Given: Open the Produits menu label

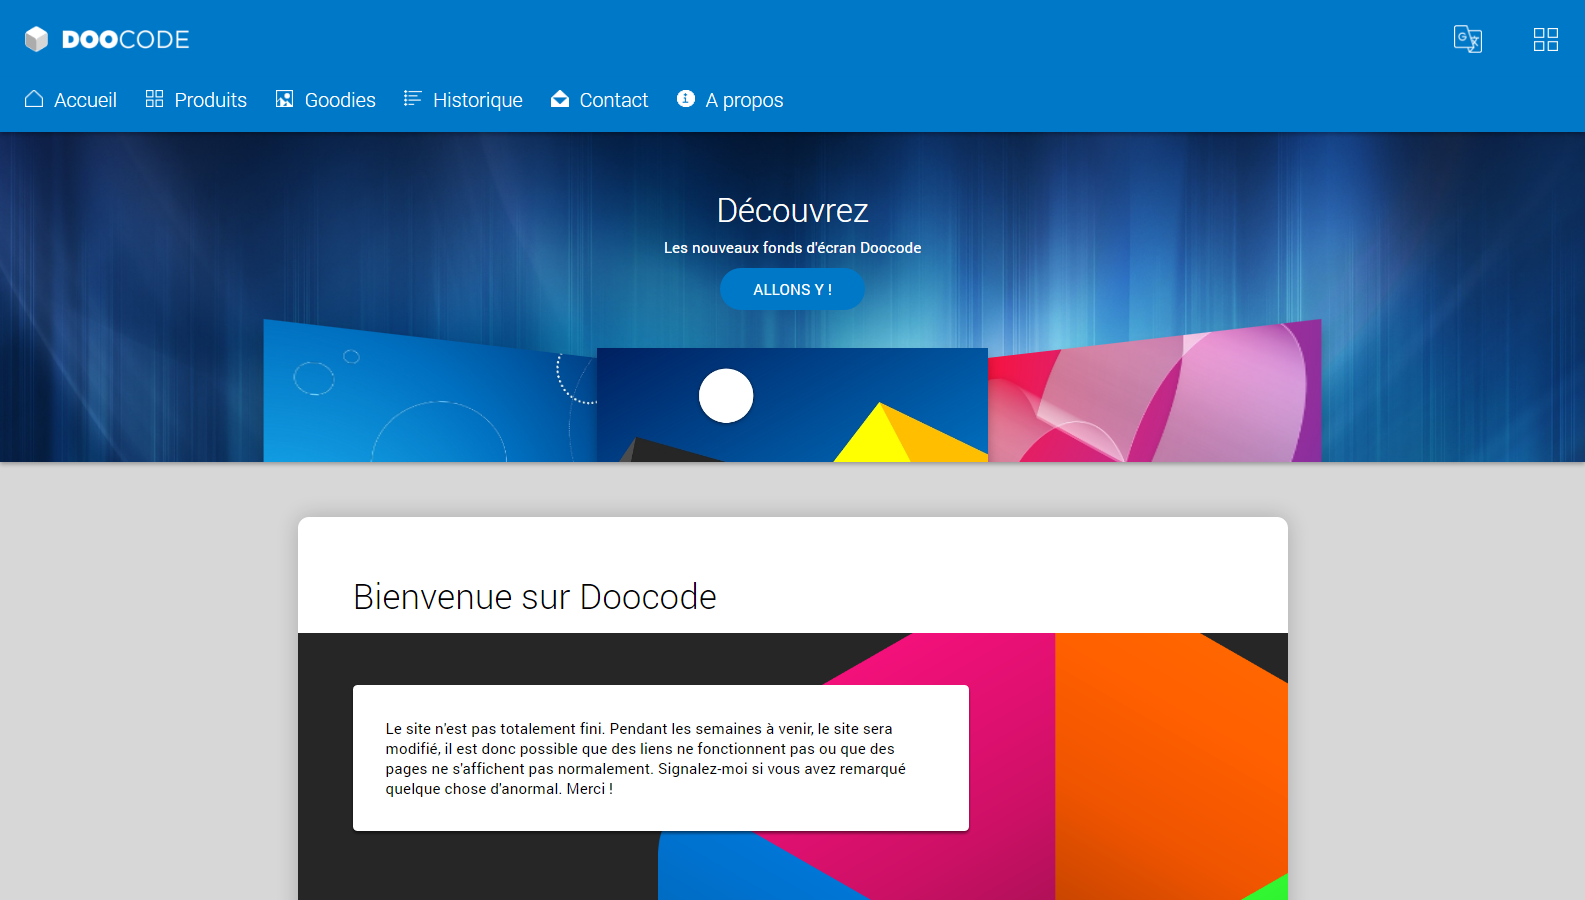Looking at the screenshot, I should pos(210,100).
